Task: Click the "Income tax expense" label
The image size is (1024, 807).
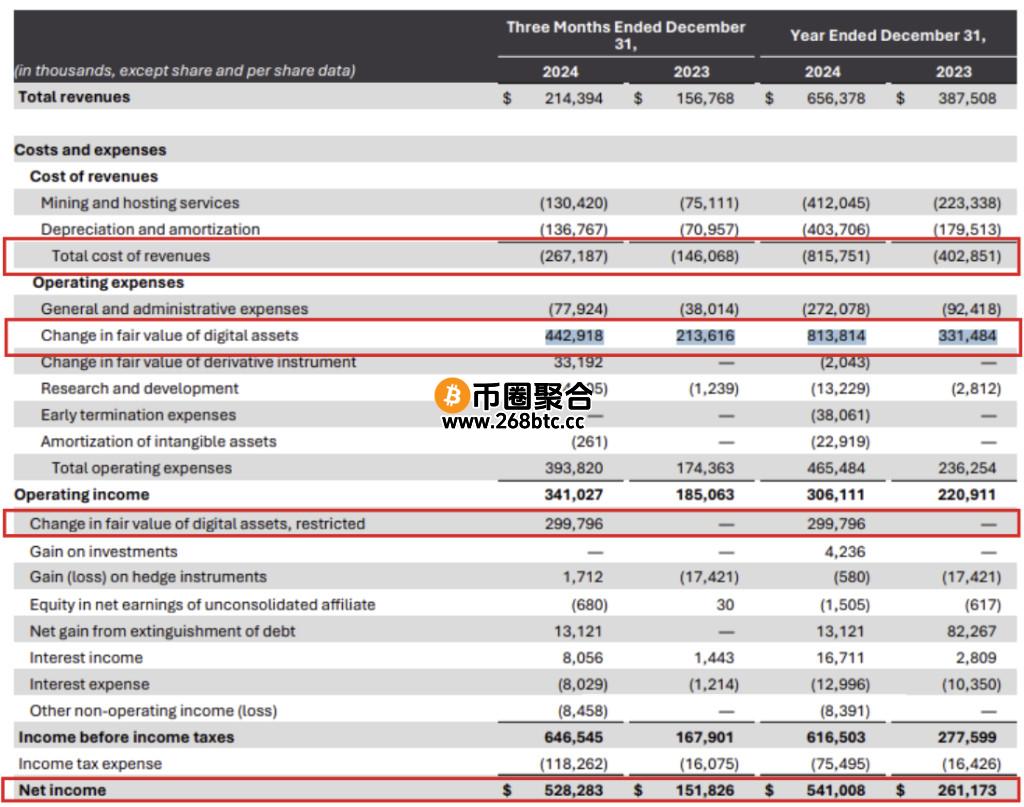Action: [90, 764]
